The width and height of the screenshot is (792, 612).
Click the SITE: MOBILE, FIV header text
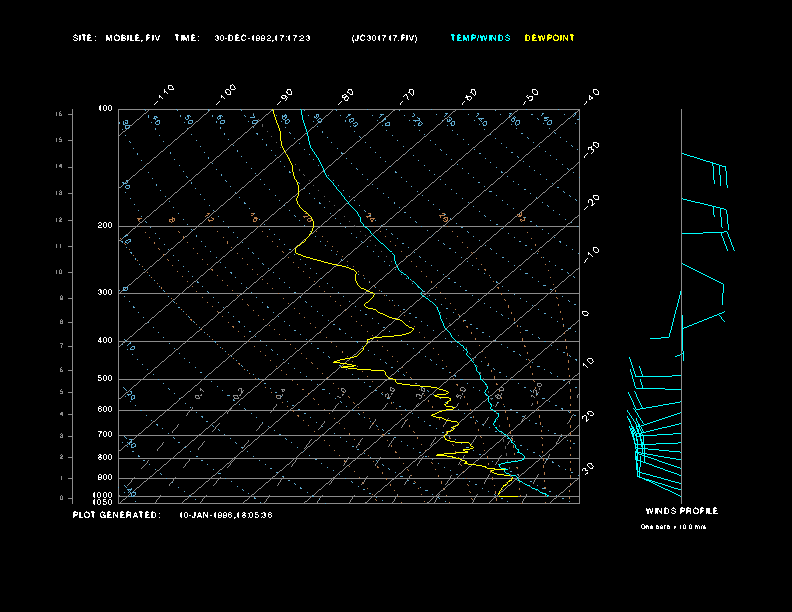coord(117,38)
